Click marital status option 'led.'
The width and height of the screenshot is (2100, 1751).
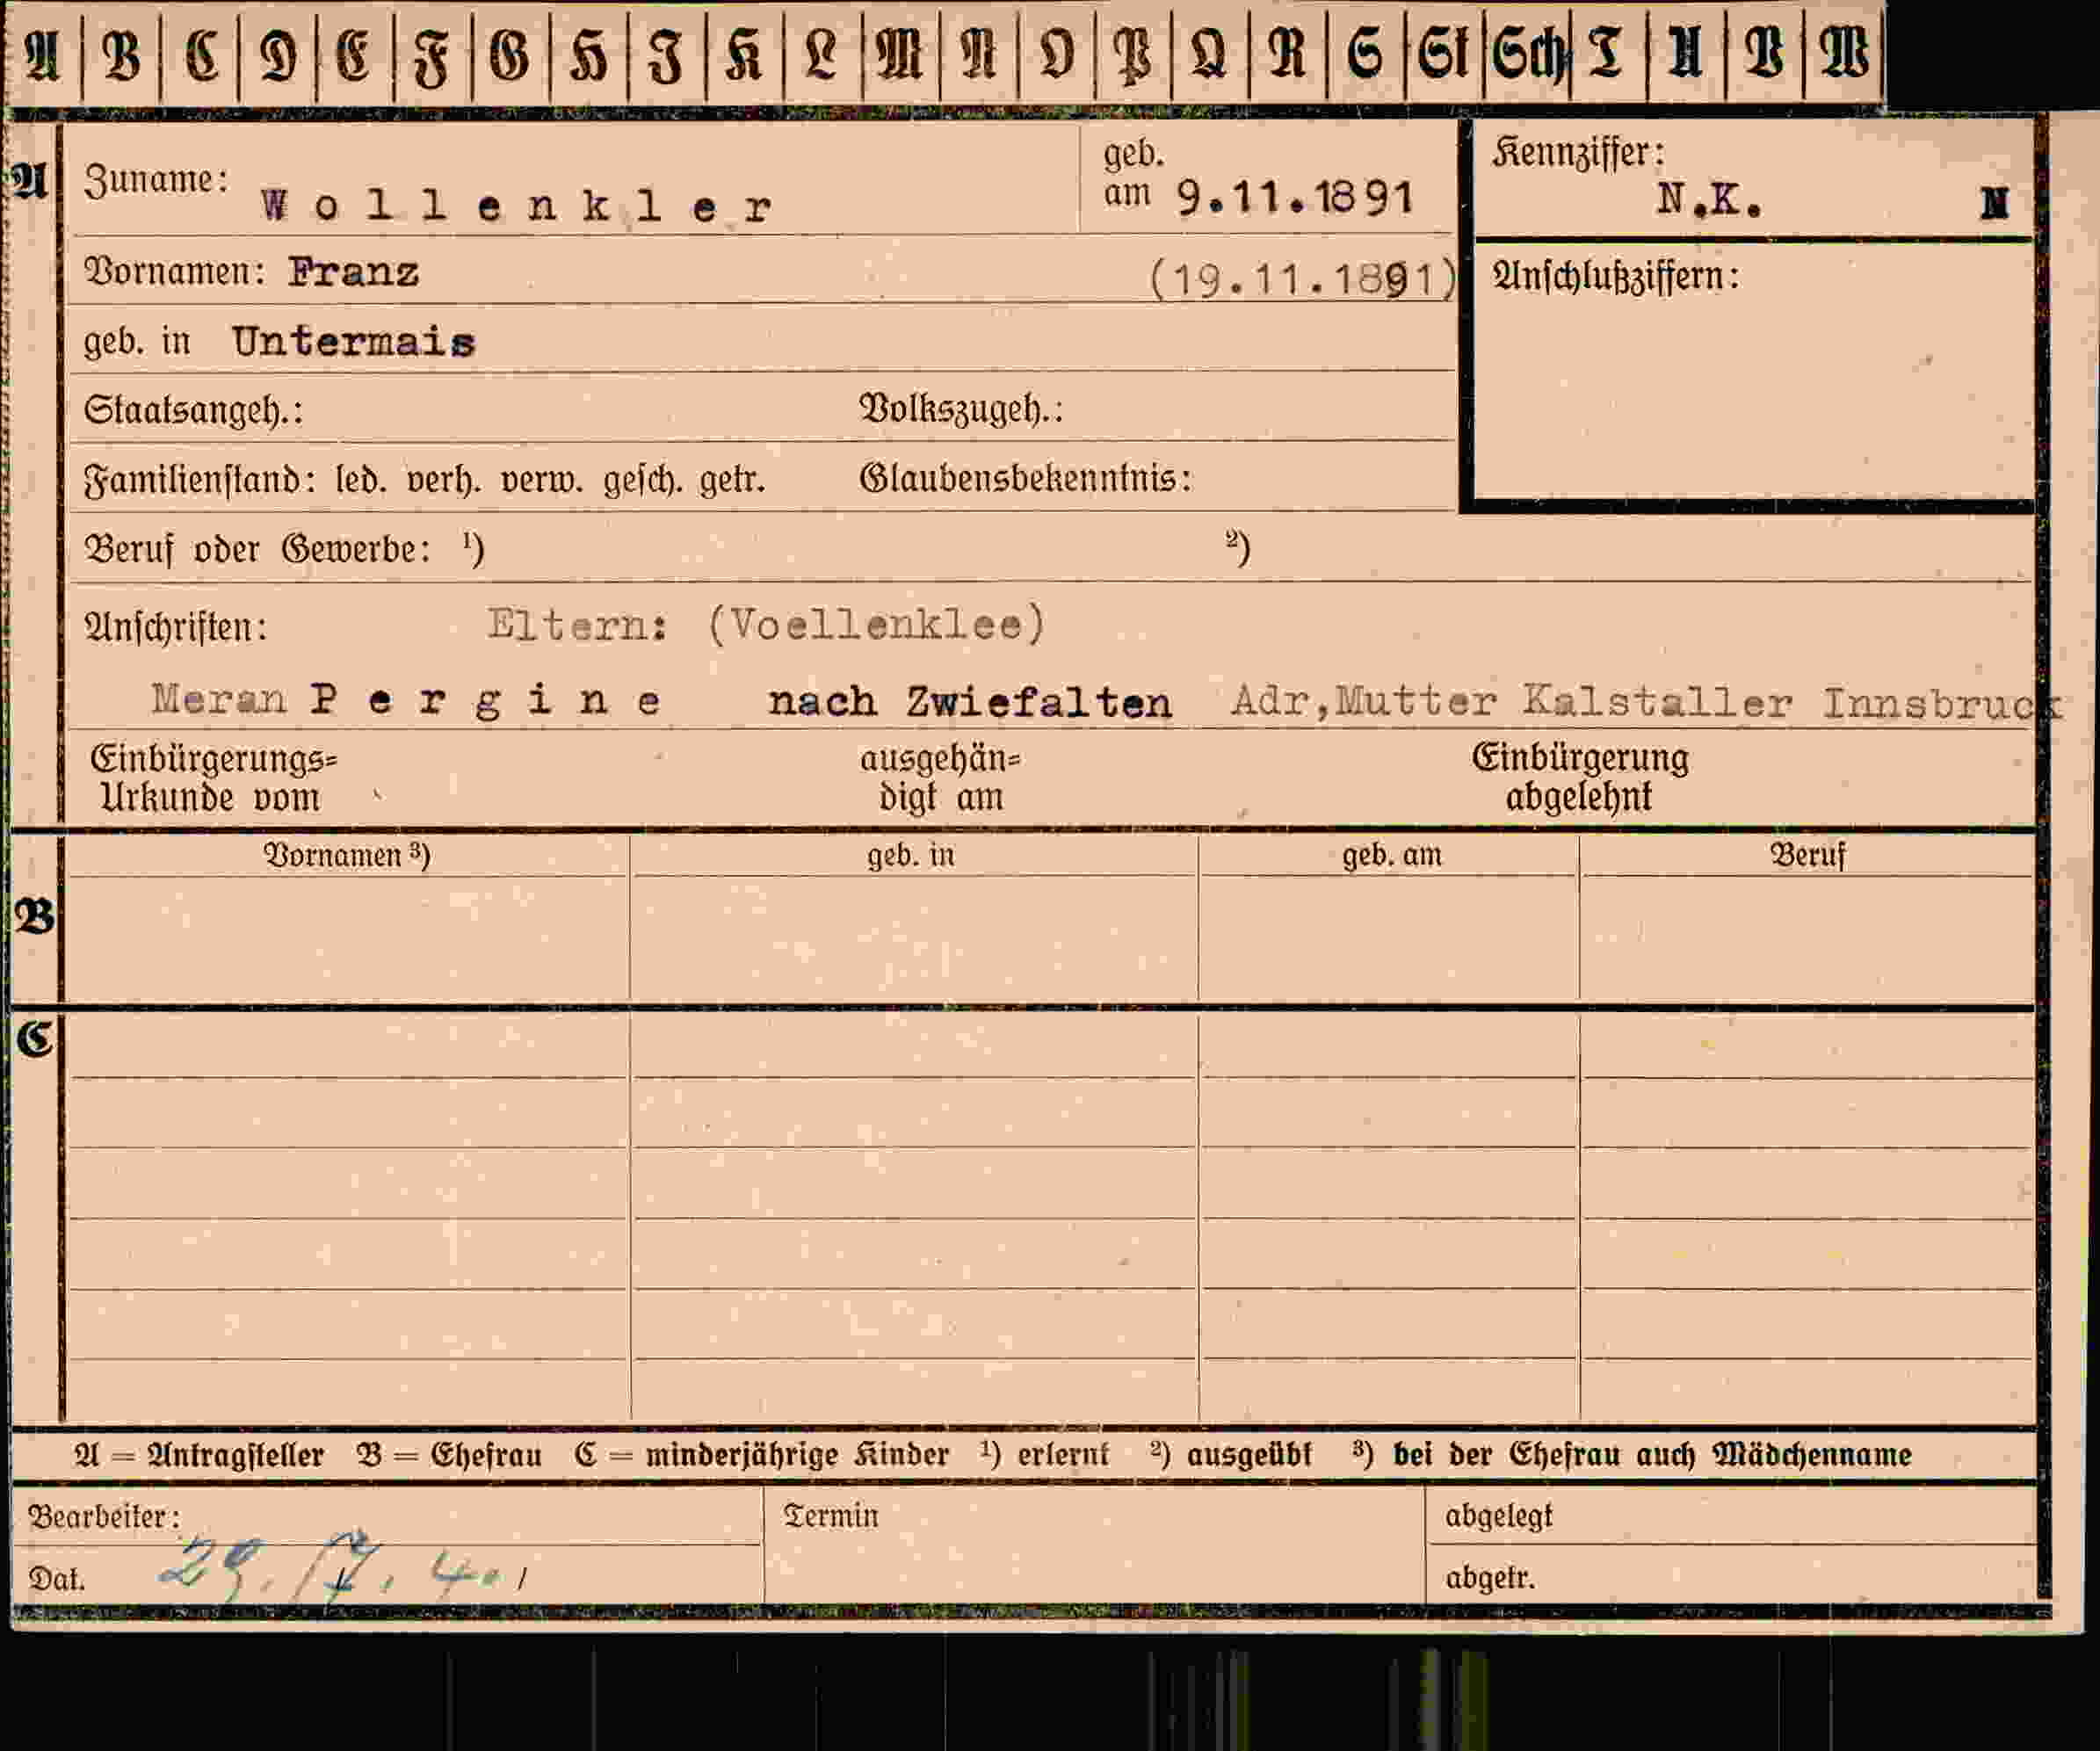pyautogui.click(x=360, y=480)
